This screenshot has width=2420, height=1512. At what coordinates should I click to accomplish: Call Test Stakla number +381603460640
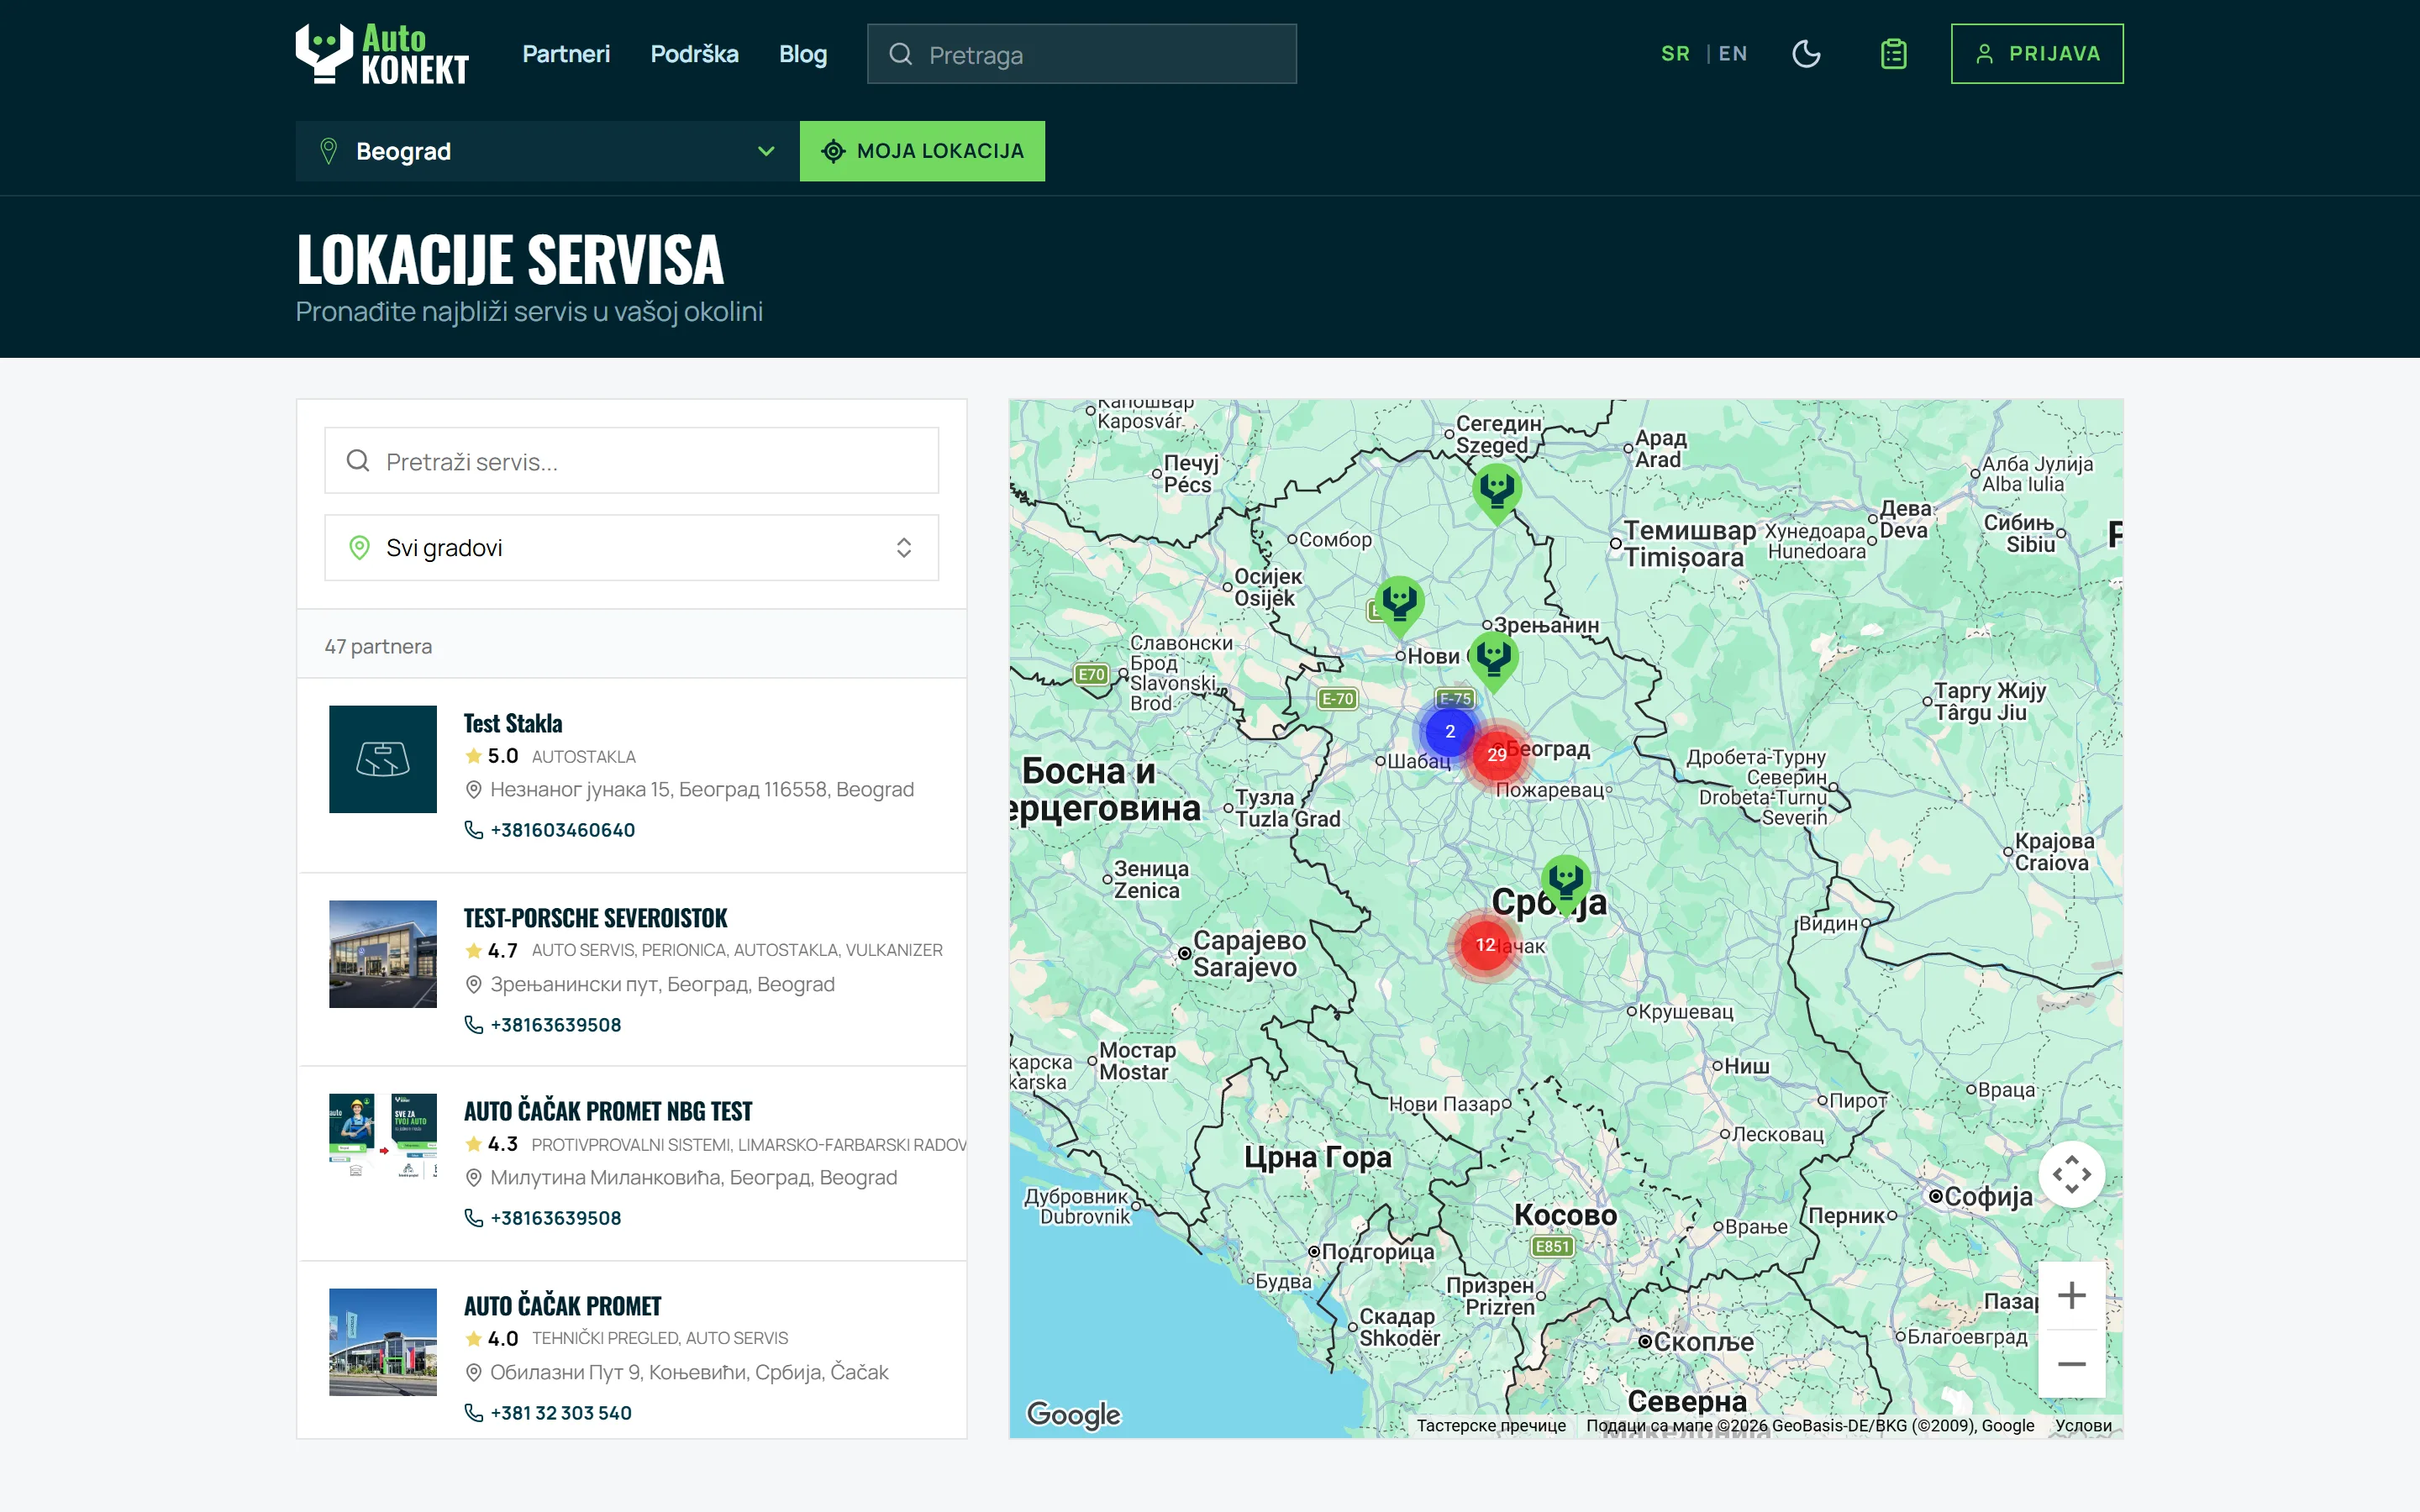coord(562,830)
